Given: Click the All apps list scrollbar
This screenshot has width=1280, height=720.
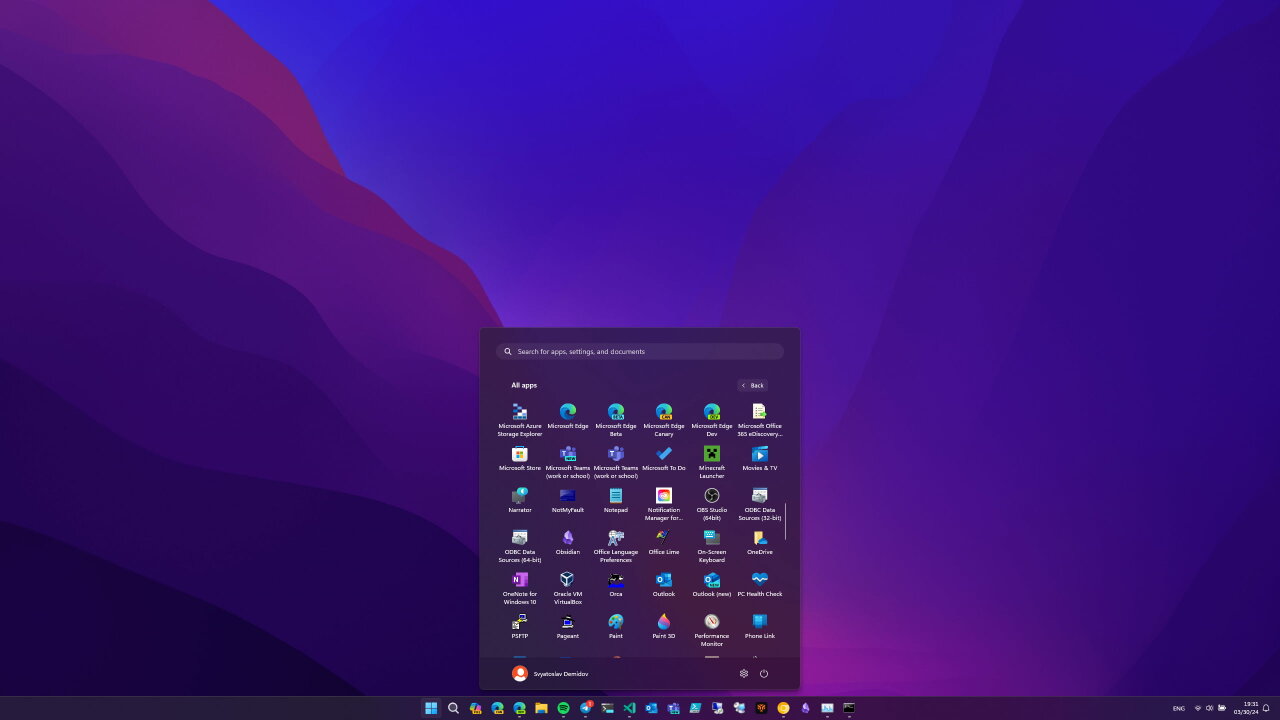Looking at the screenshot, I should point(786,521).
